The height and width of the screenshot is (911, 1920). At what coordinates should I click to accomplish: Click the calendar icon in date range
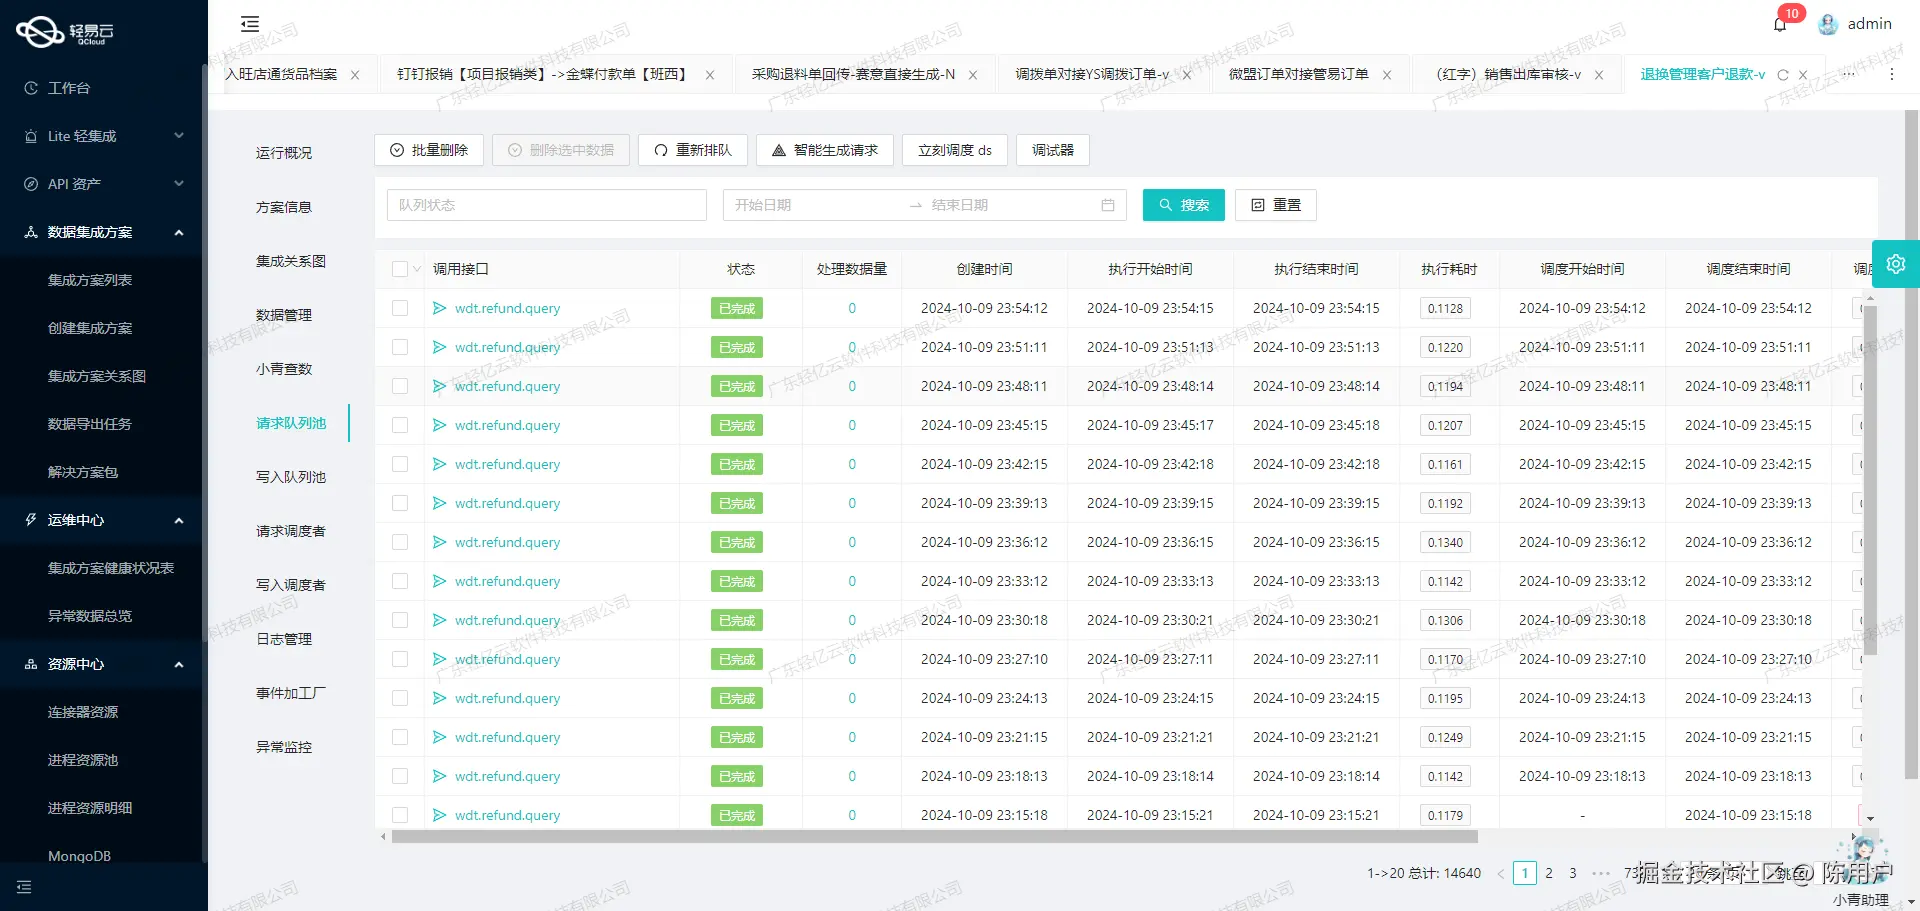pyautogui.click(x=1108, y=205)
